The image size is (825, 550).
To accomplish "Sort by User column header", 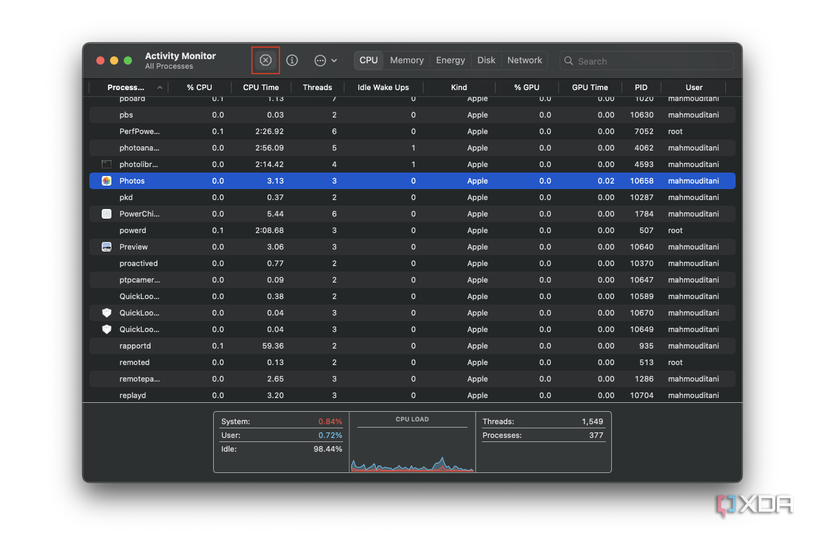I will coord(694,87).
